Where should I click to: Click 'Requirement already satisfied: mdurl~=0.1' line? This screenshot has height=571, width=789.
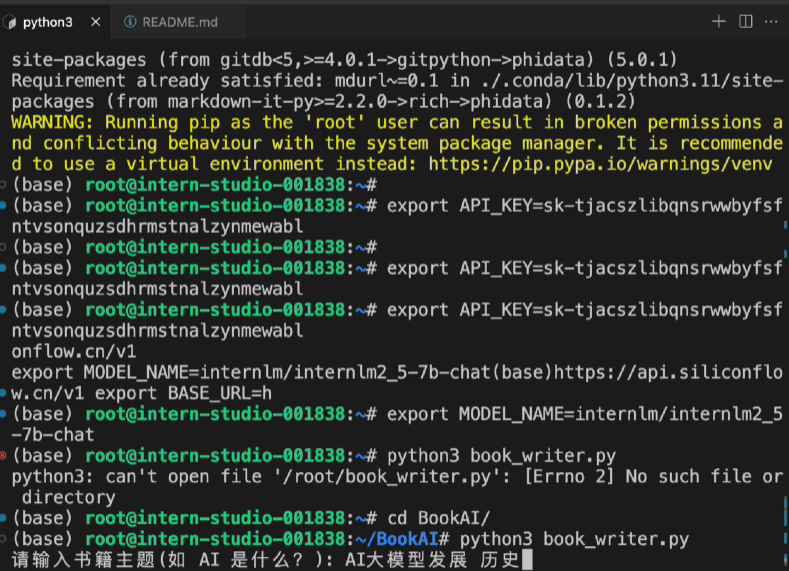coord(397,80)
